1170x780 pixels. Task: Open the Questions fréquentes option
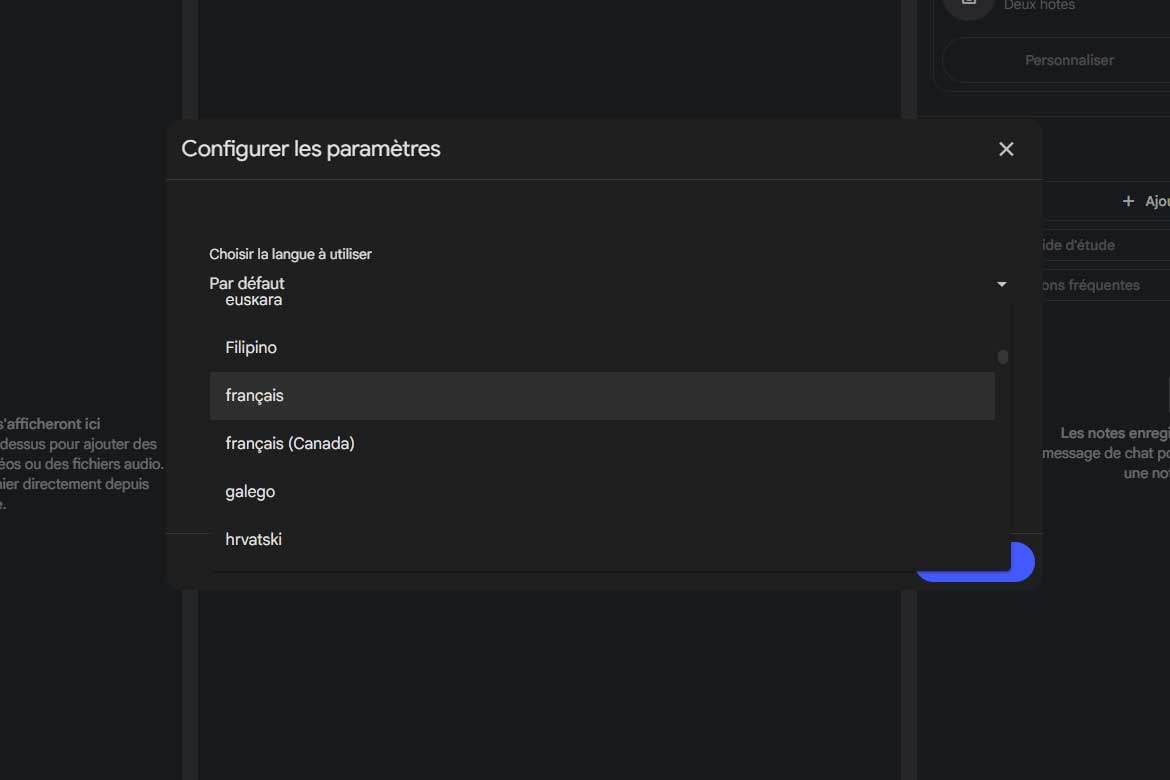click(1090, 285)
